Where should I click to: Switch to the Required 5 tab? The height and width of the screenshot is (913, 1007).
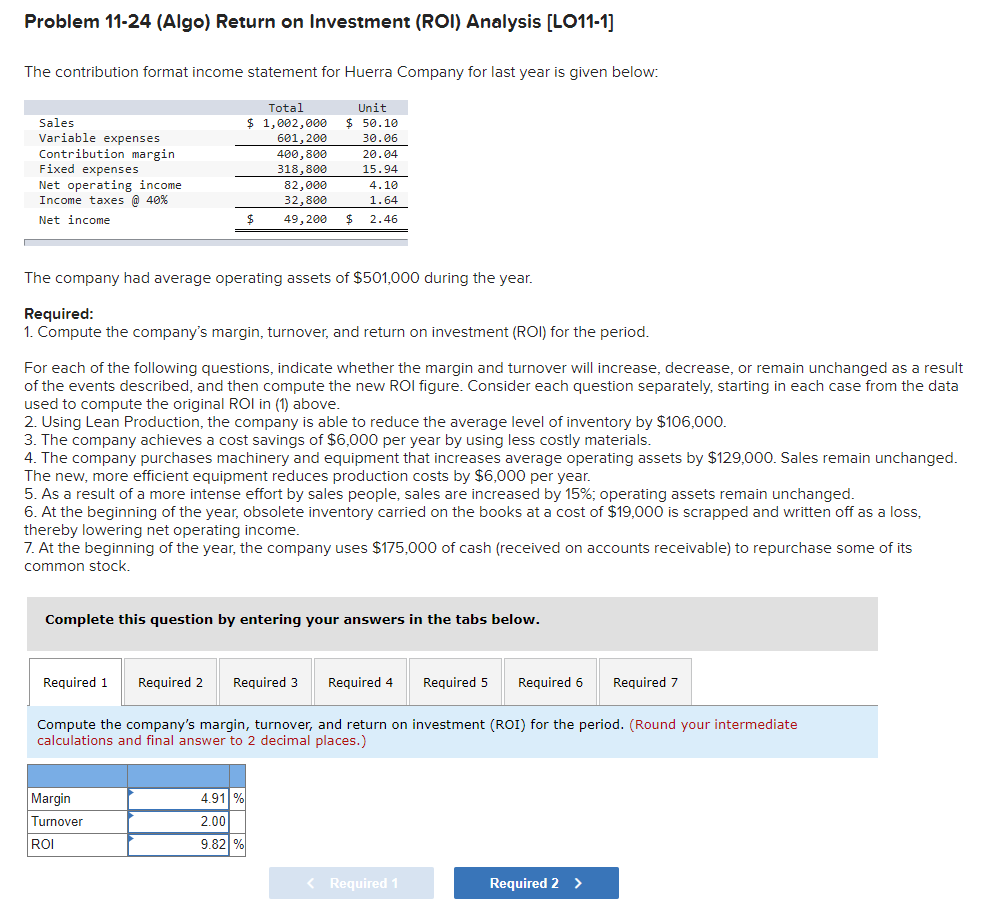455,681
